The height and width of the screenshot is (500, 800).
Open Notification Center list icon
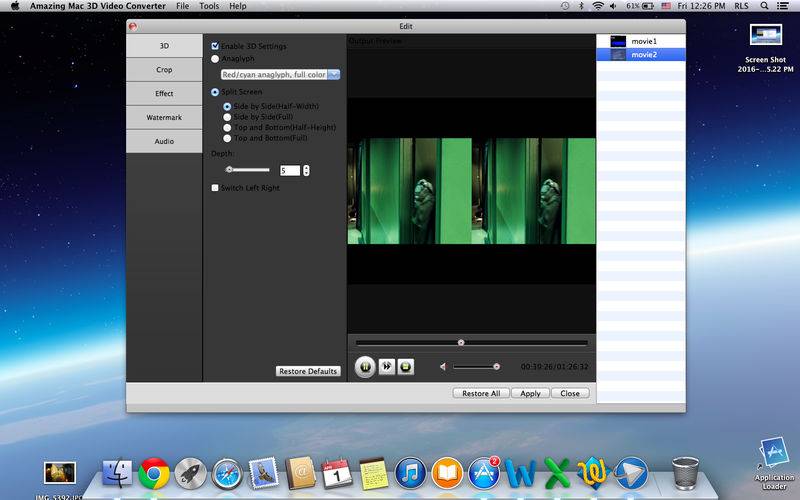pos(782,6)
